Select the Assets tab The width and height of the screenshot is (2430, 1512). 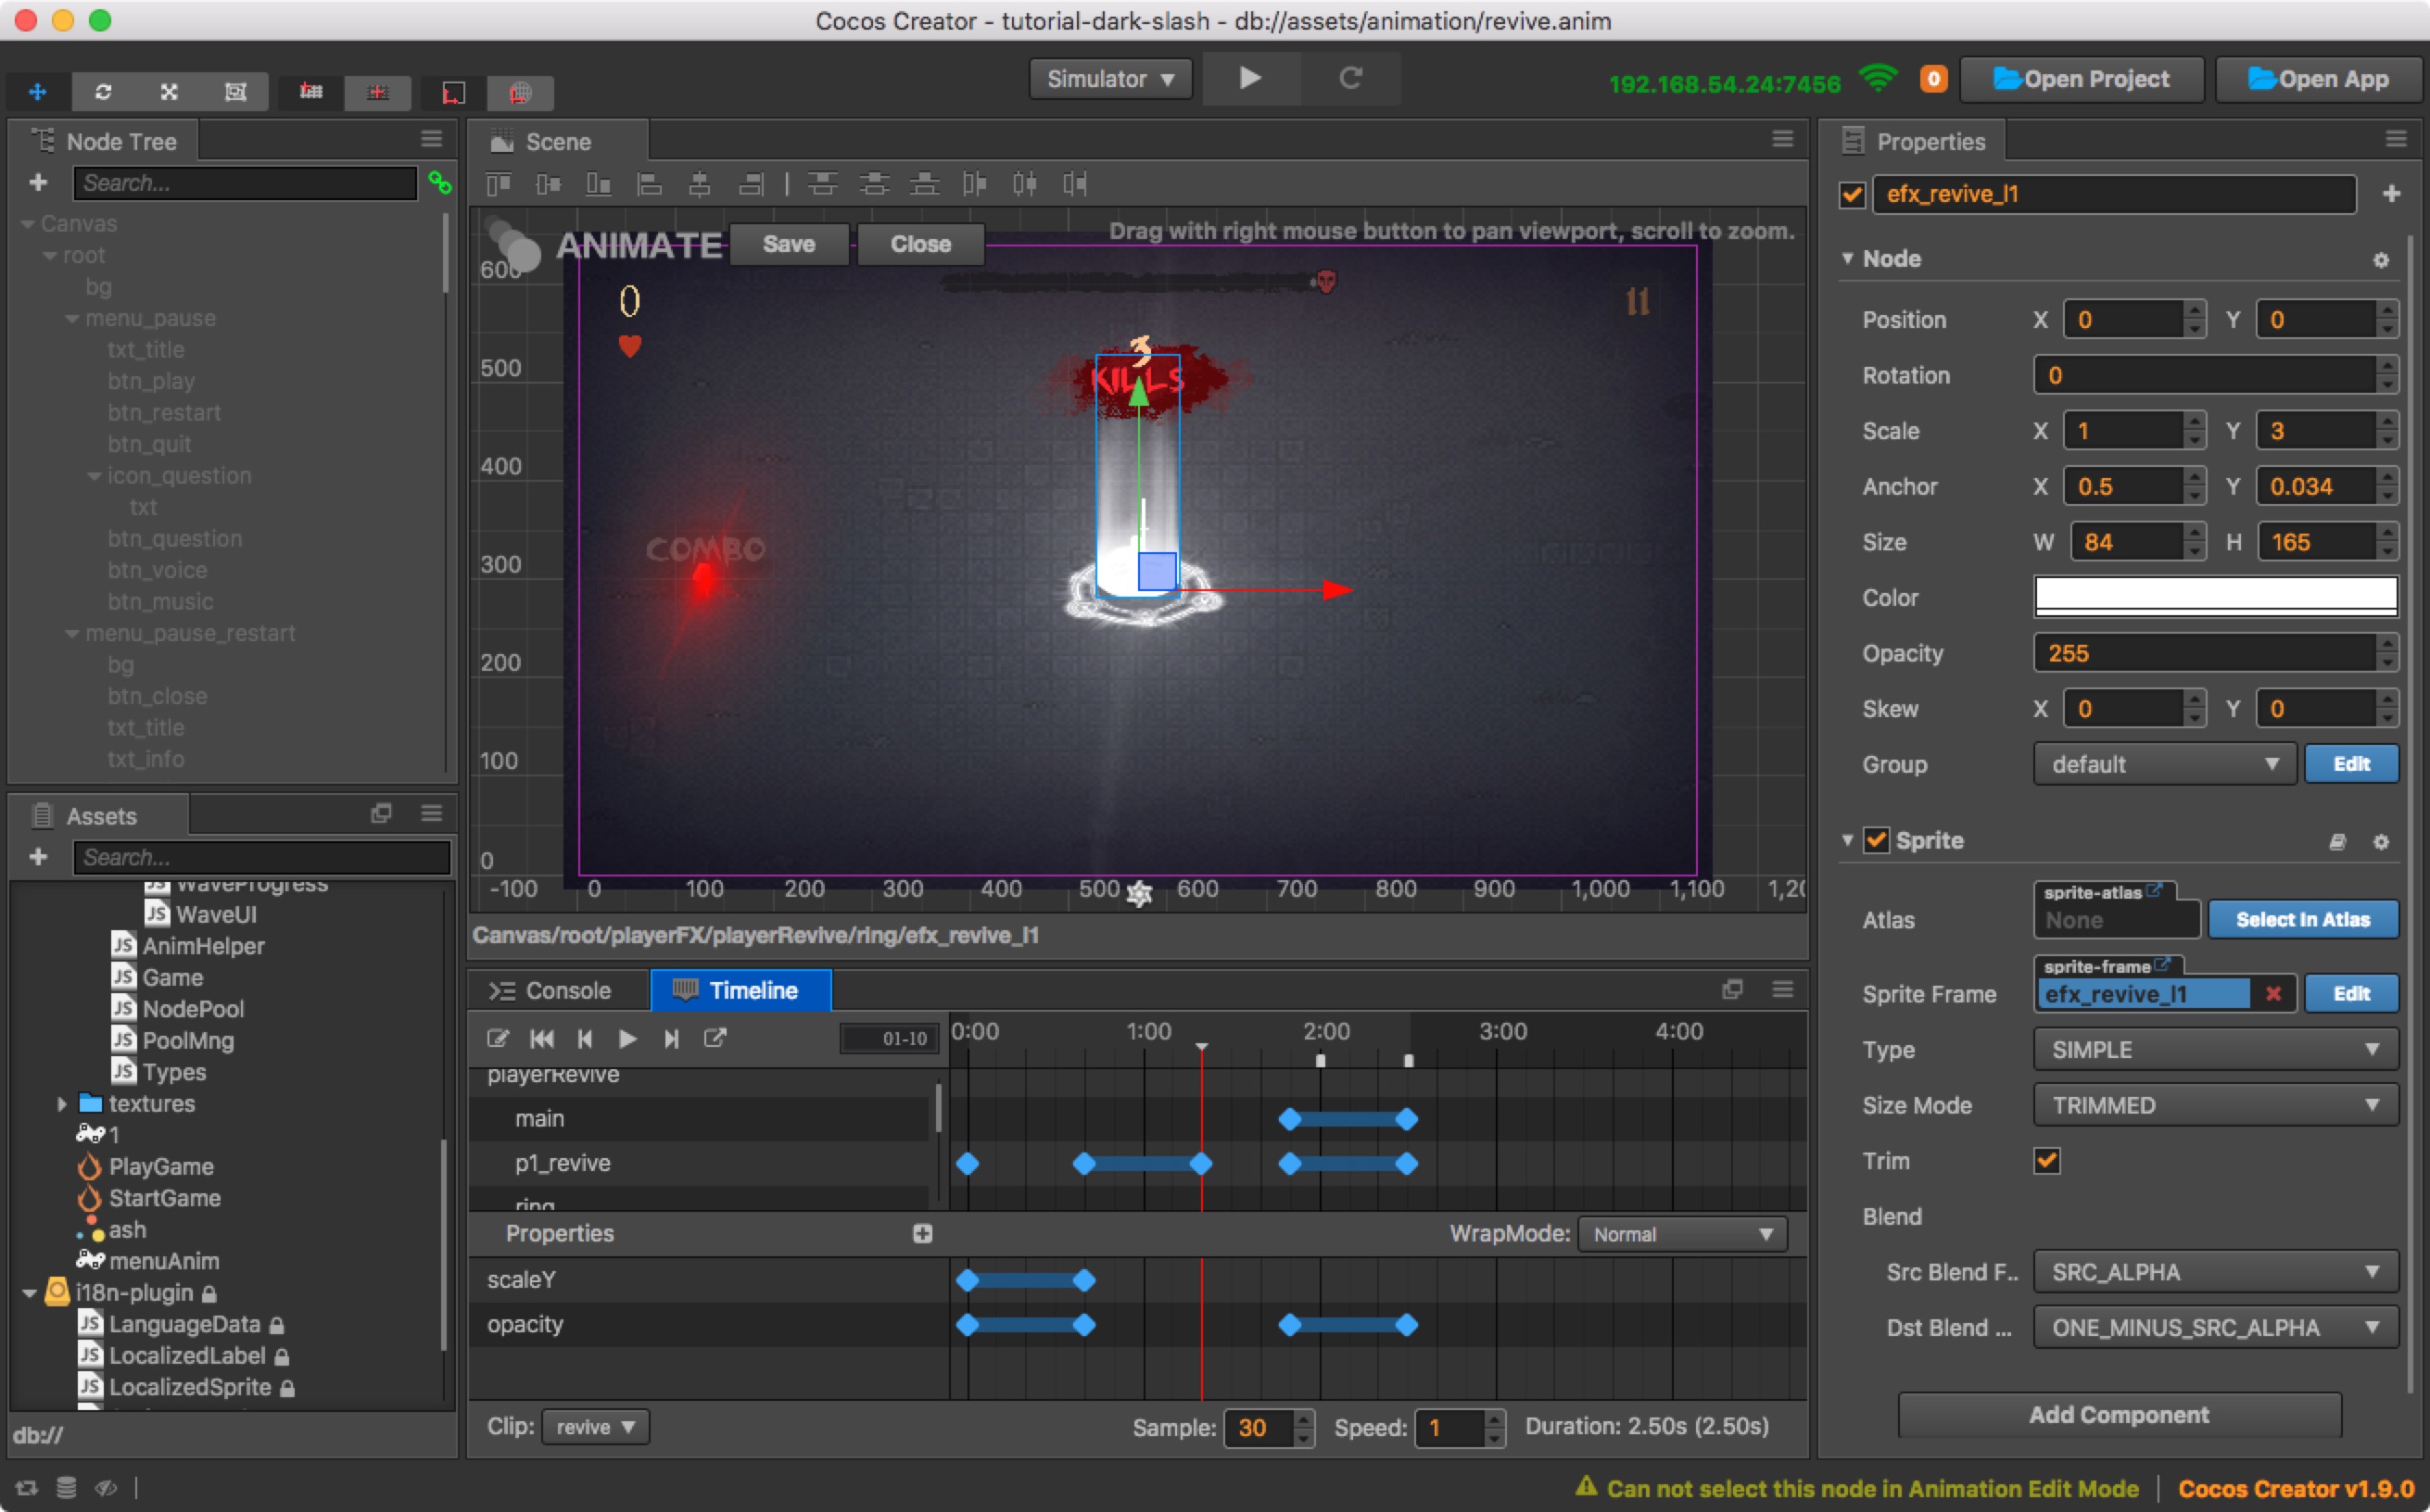pyautogui.click(x=98, y=816)
